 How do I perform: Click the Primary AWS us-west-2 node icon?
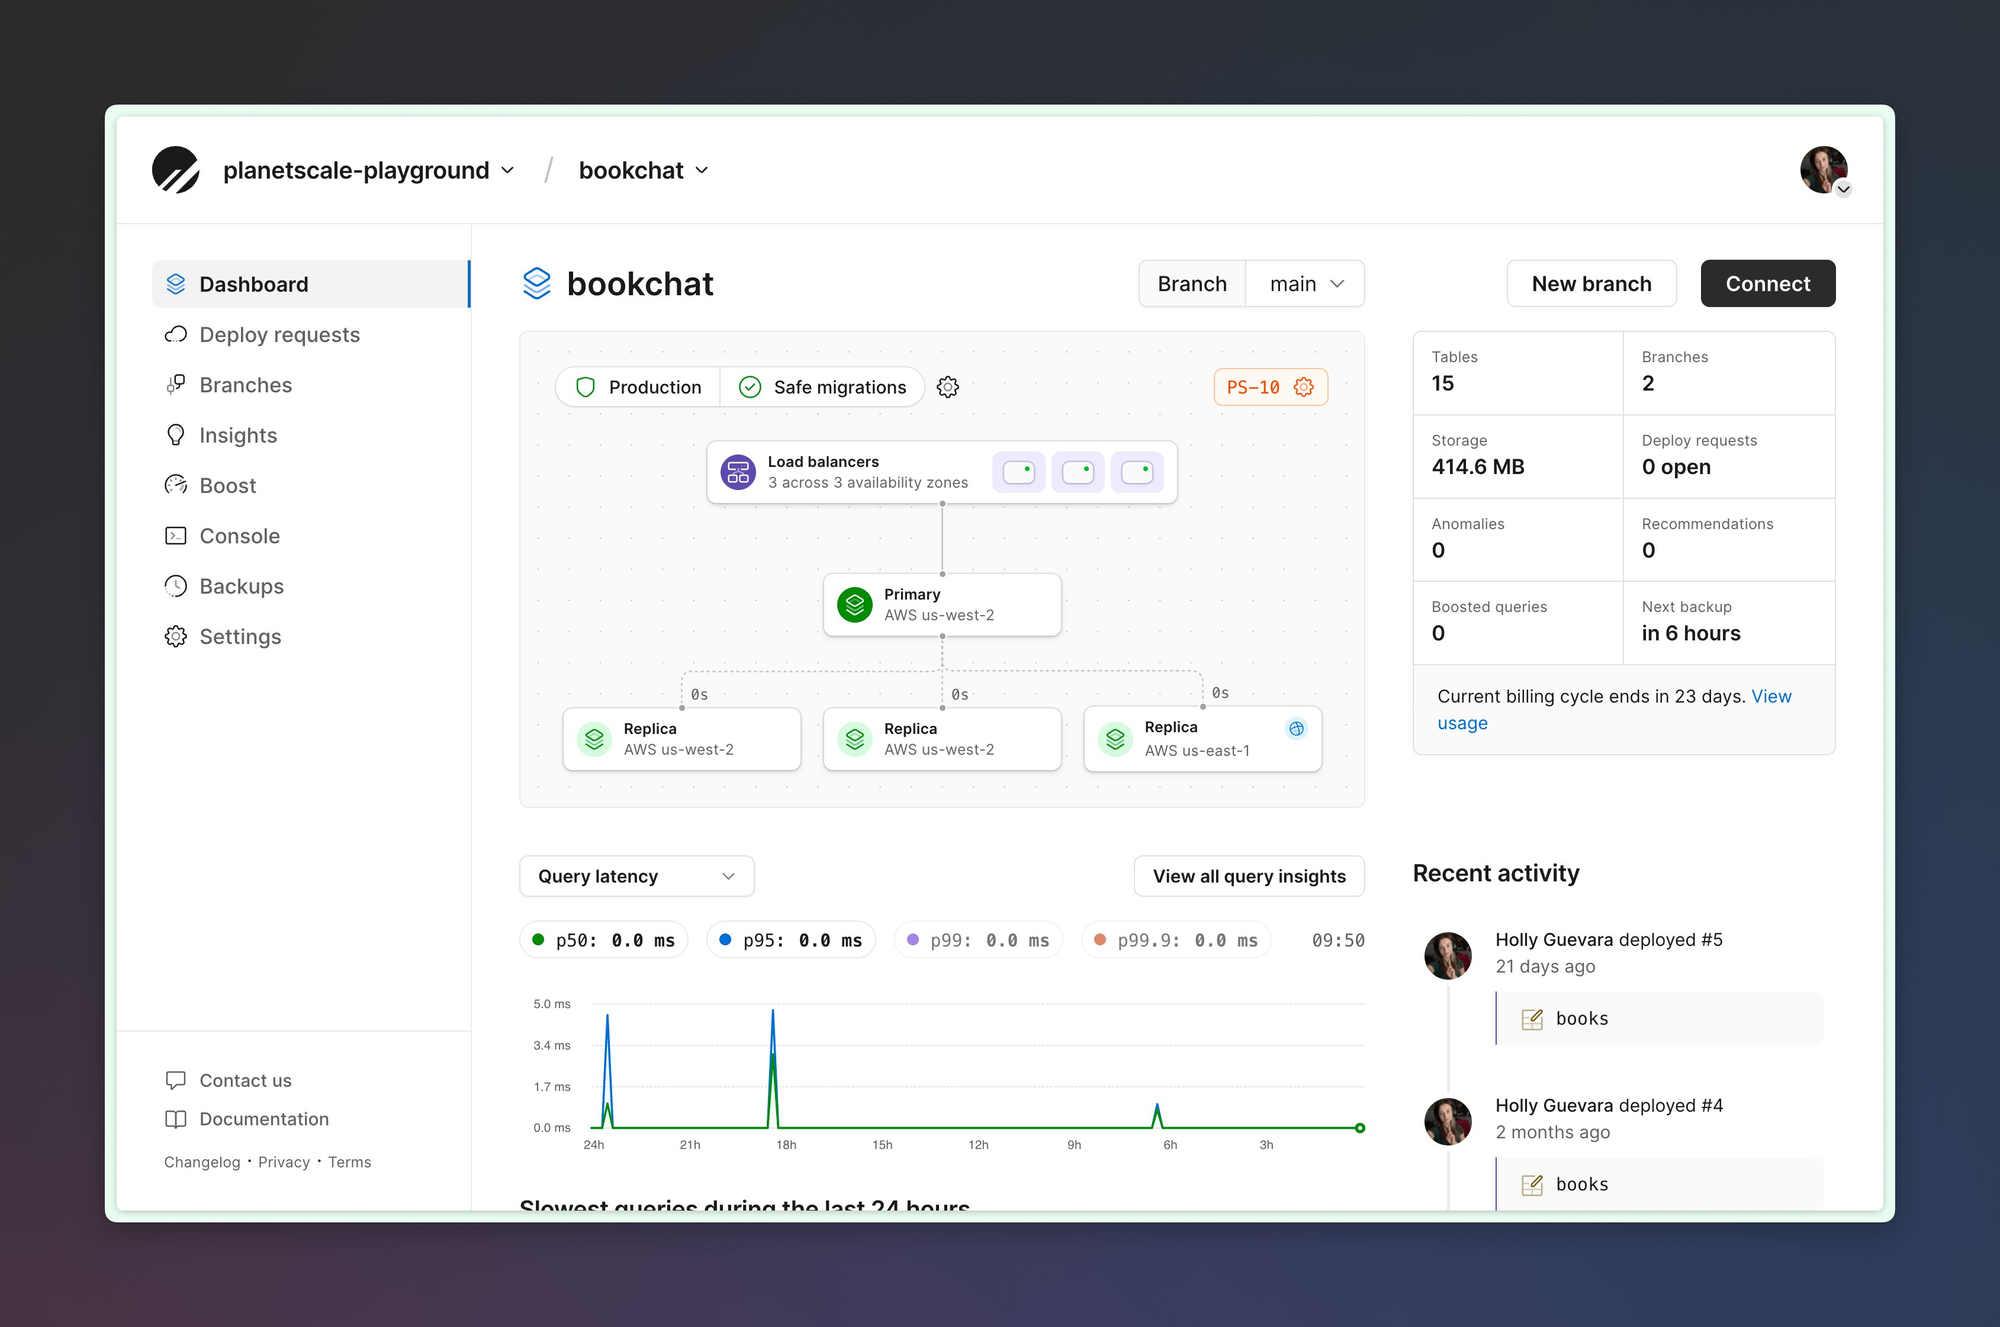pos(855,604)
